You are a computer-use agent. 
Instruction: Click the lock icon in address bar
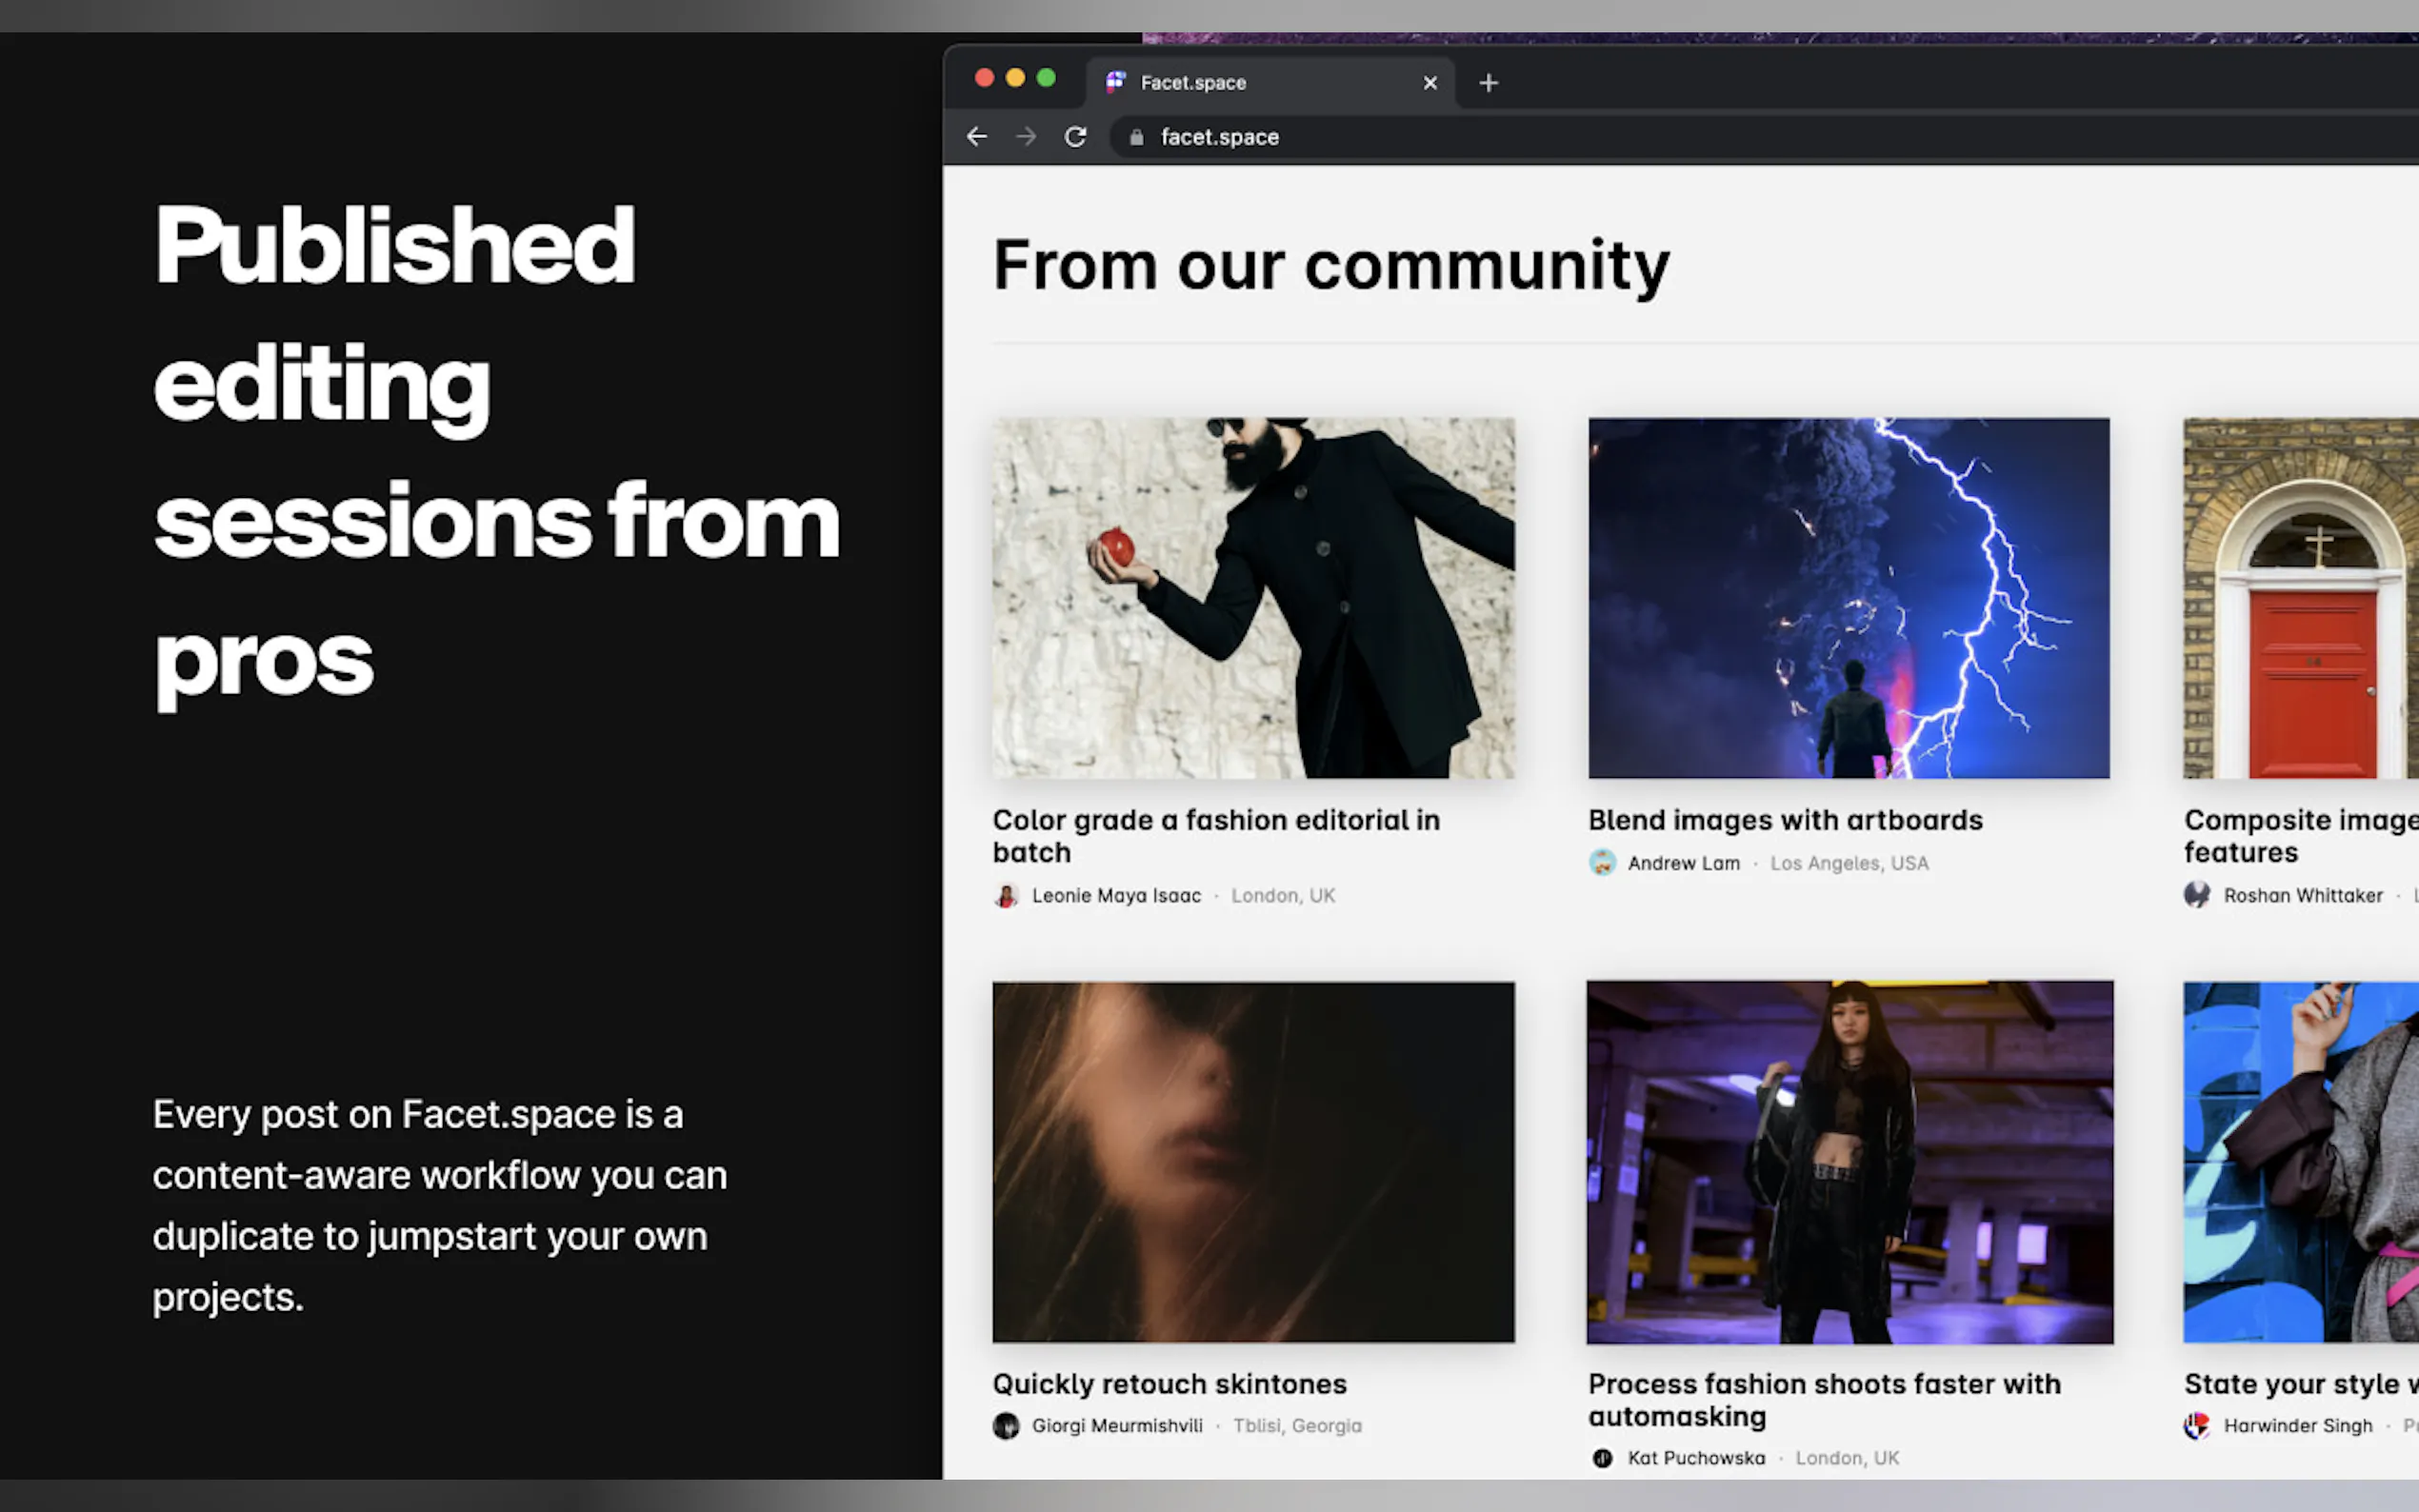pyautogui.click(x=1136, y=138)
